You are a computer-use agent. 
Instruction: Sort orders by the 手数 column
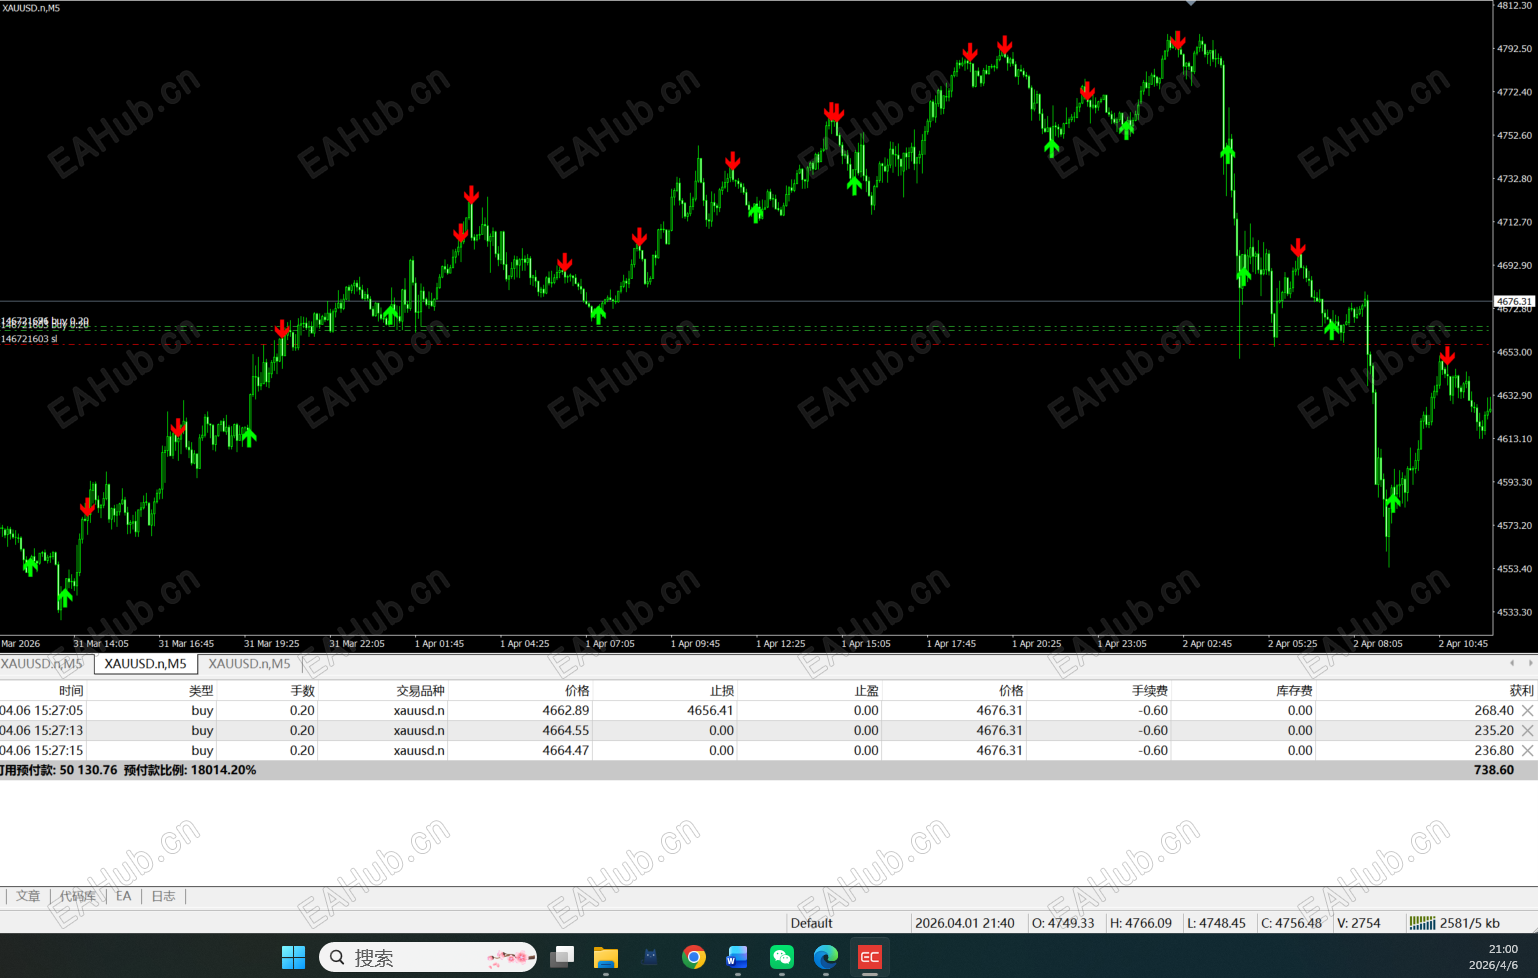pyautogui.click(x=302, y=691)
